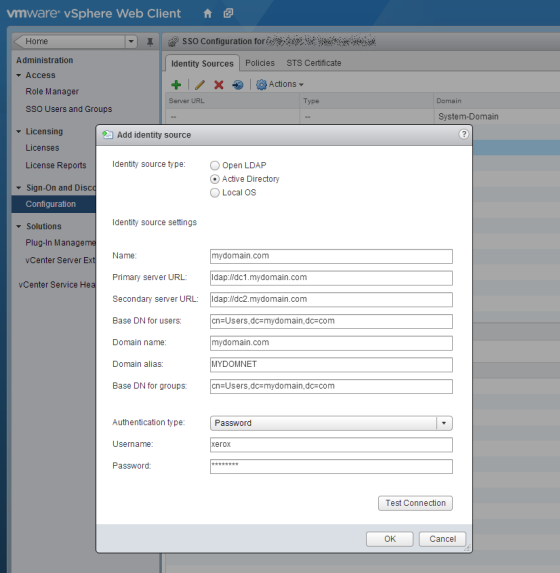Viewport: 560px width, 573px height.
Task: Click the set default domain globe icon
Action: 238,85
